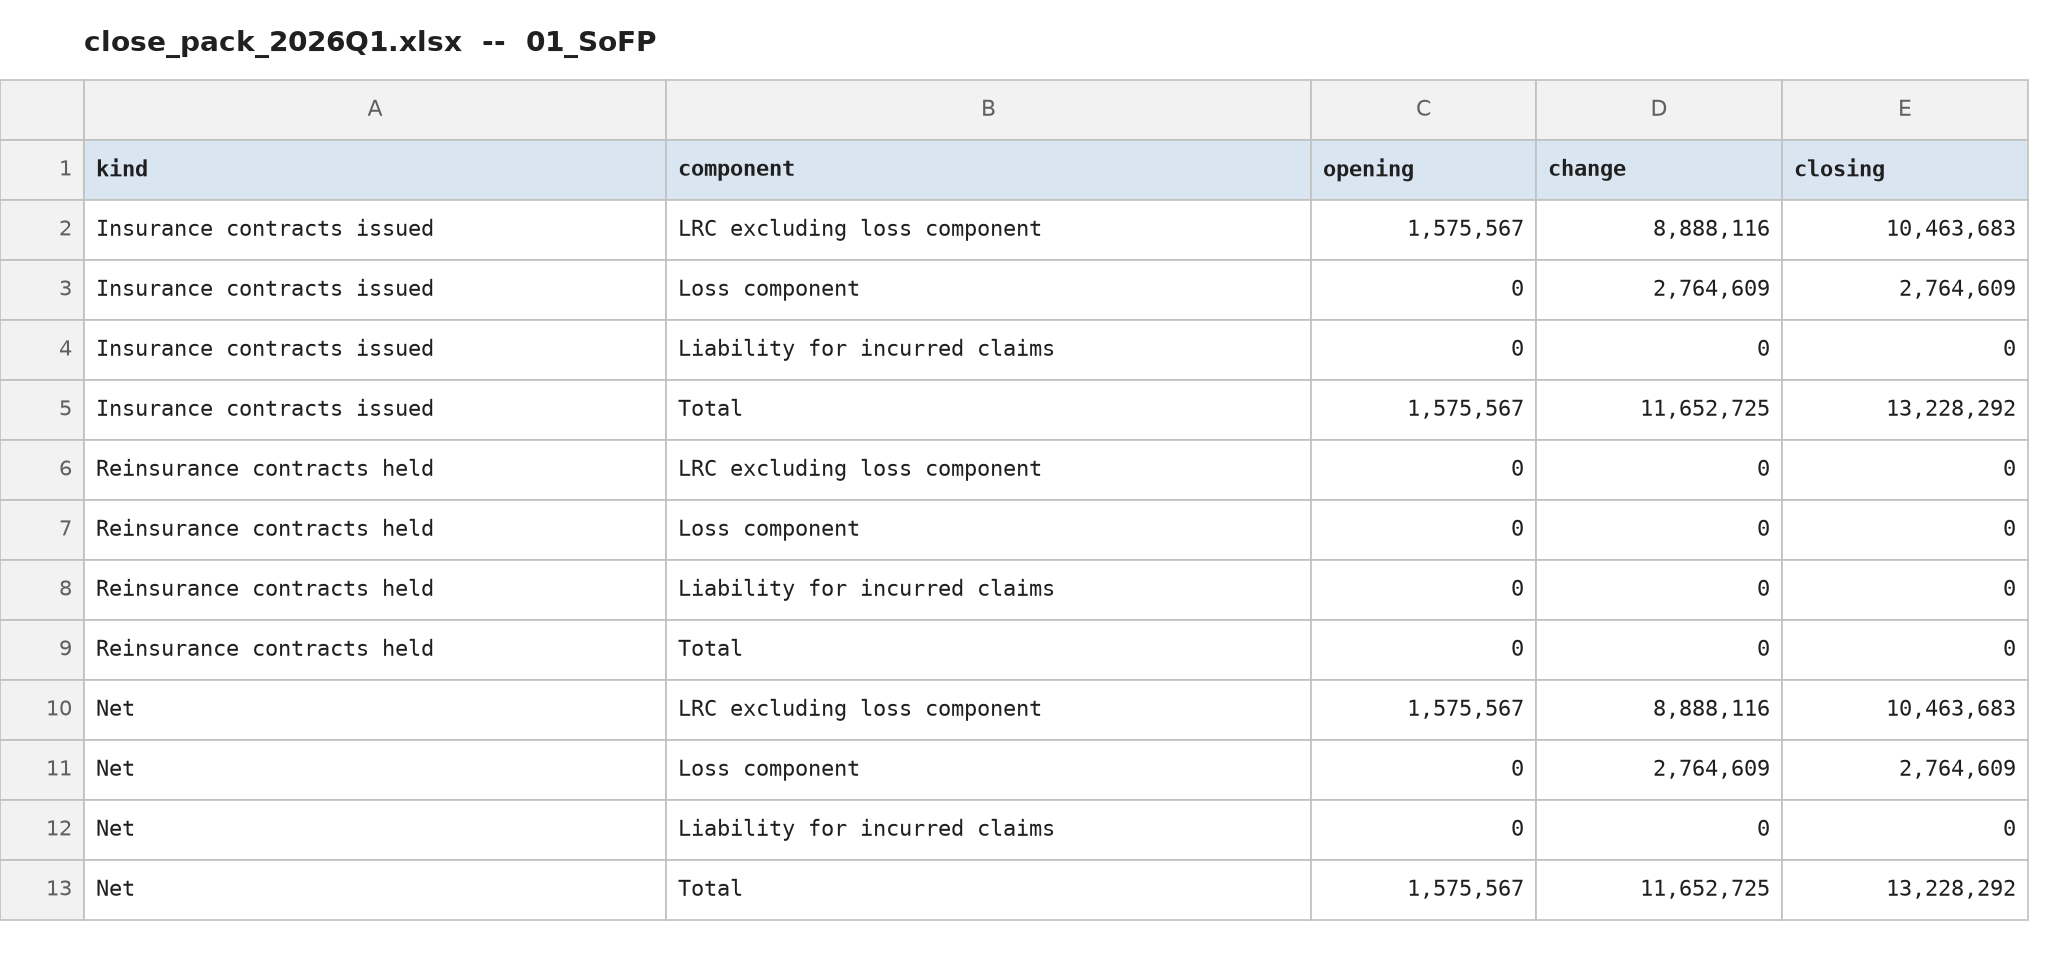
Task: Select change value 8,888,116 in row 10
Action: 1659,710
